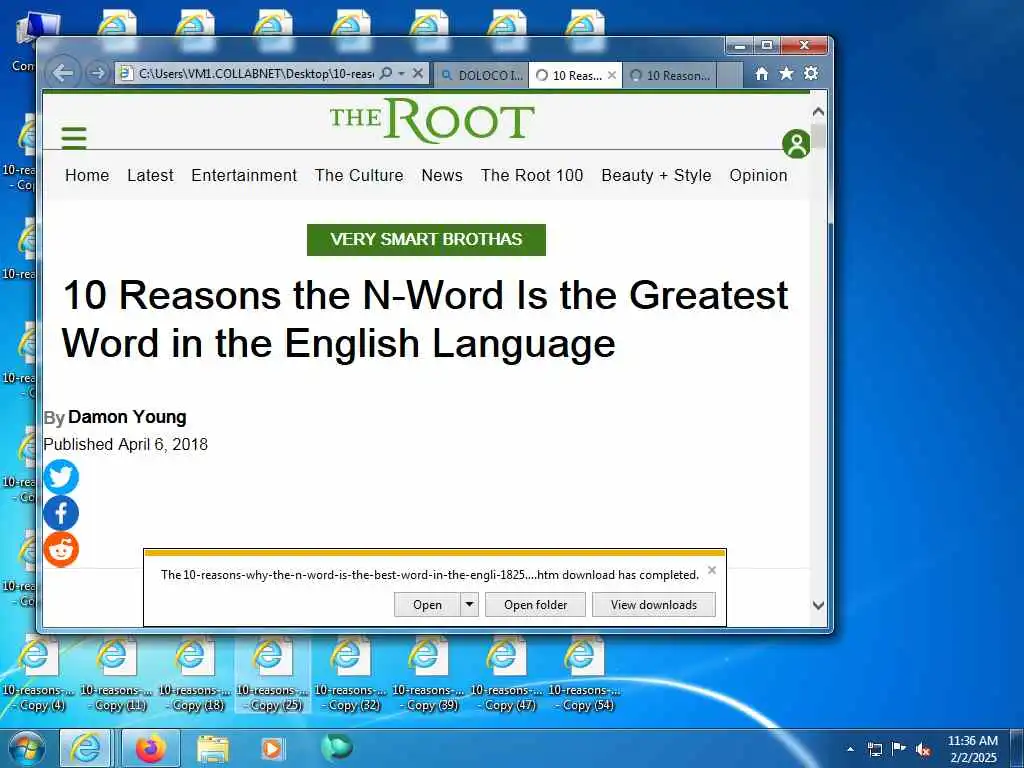The image size is (1024, 768).
Task: Click The Root logo
Action: [432, 120]
